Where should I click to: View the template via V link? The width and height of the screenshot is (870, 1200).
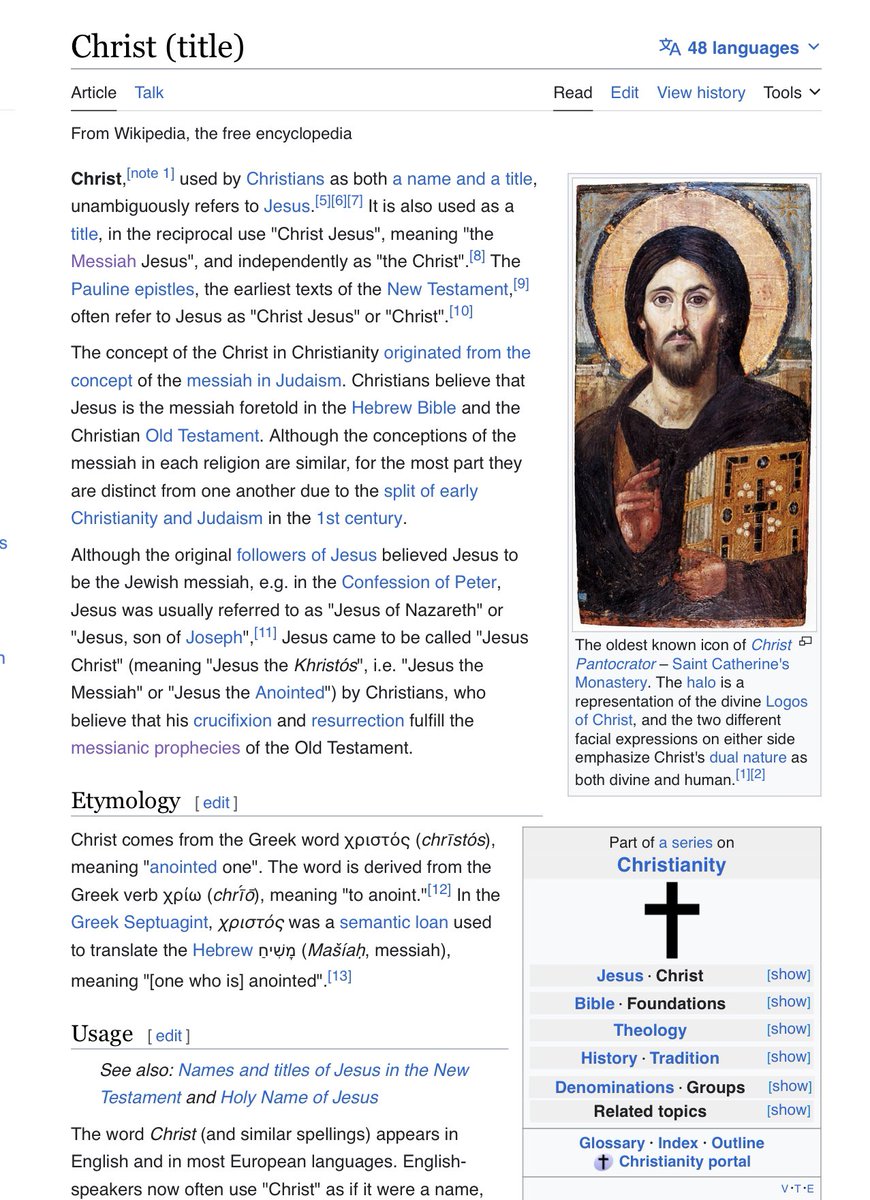click(784, 1188)
